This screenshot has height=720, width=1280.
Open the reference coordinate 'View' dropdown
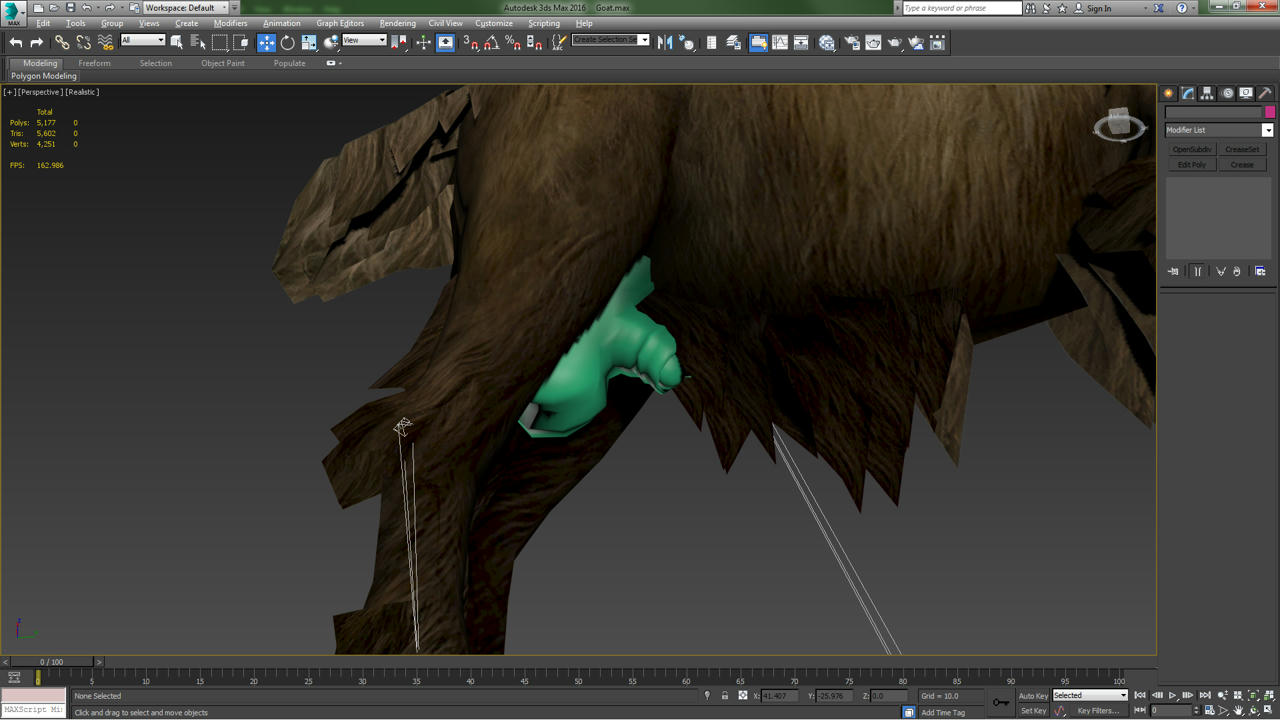click(364, 41)
